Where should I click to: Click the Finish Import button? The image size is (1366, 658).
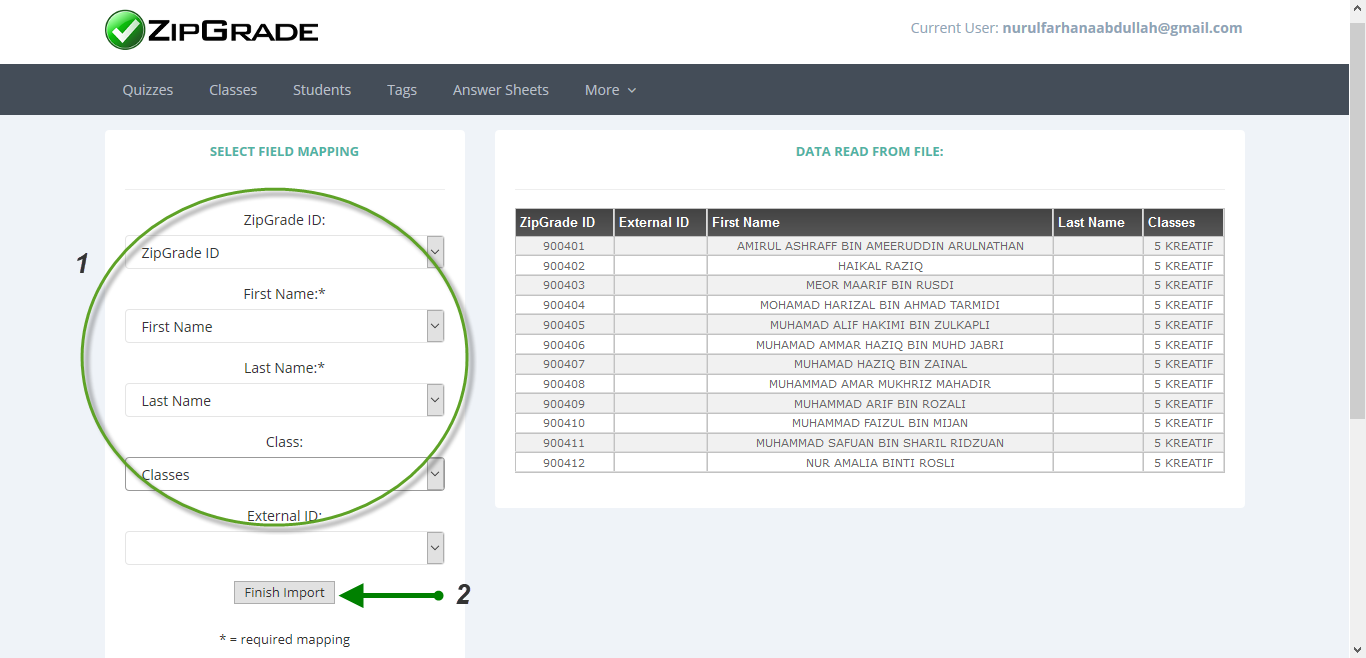tap(285, 593)
